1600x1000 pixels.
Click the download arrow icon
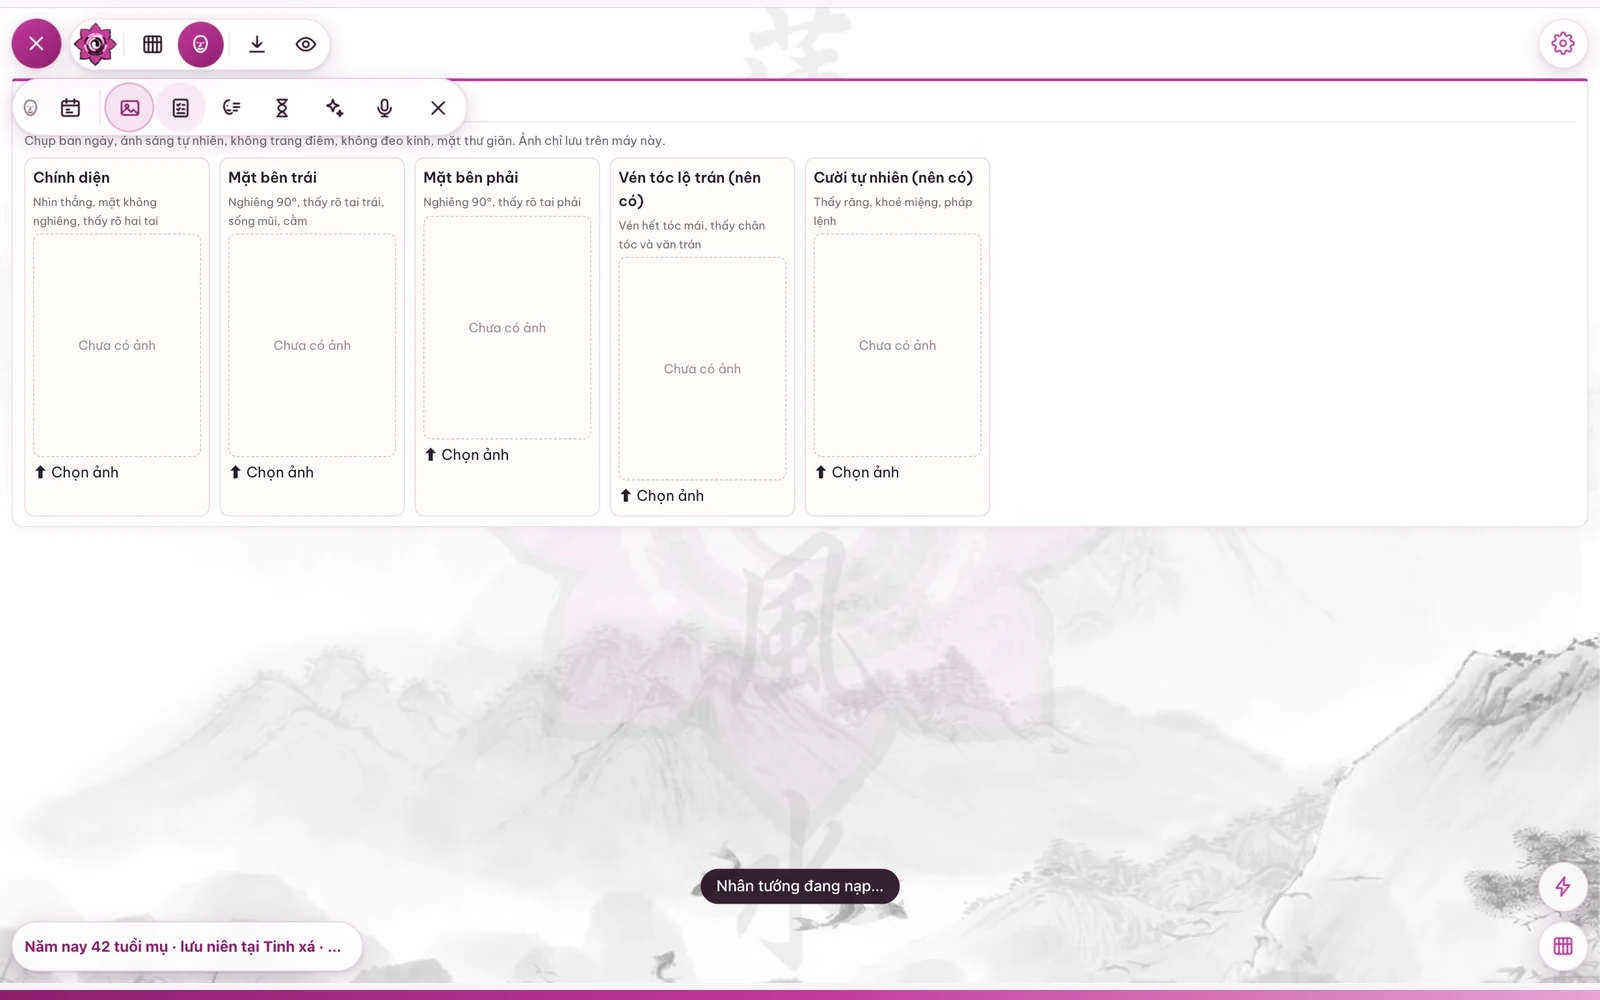257,44
